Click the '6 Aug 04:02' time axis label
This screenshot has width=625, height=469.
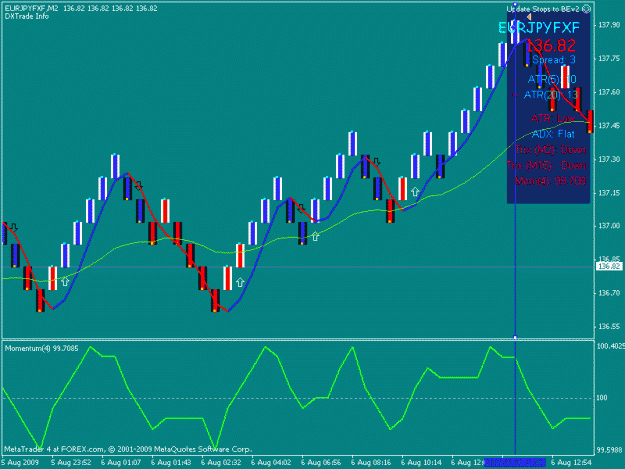[271, 463]
